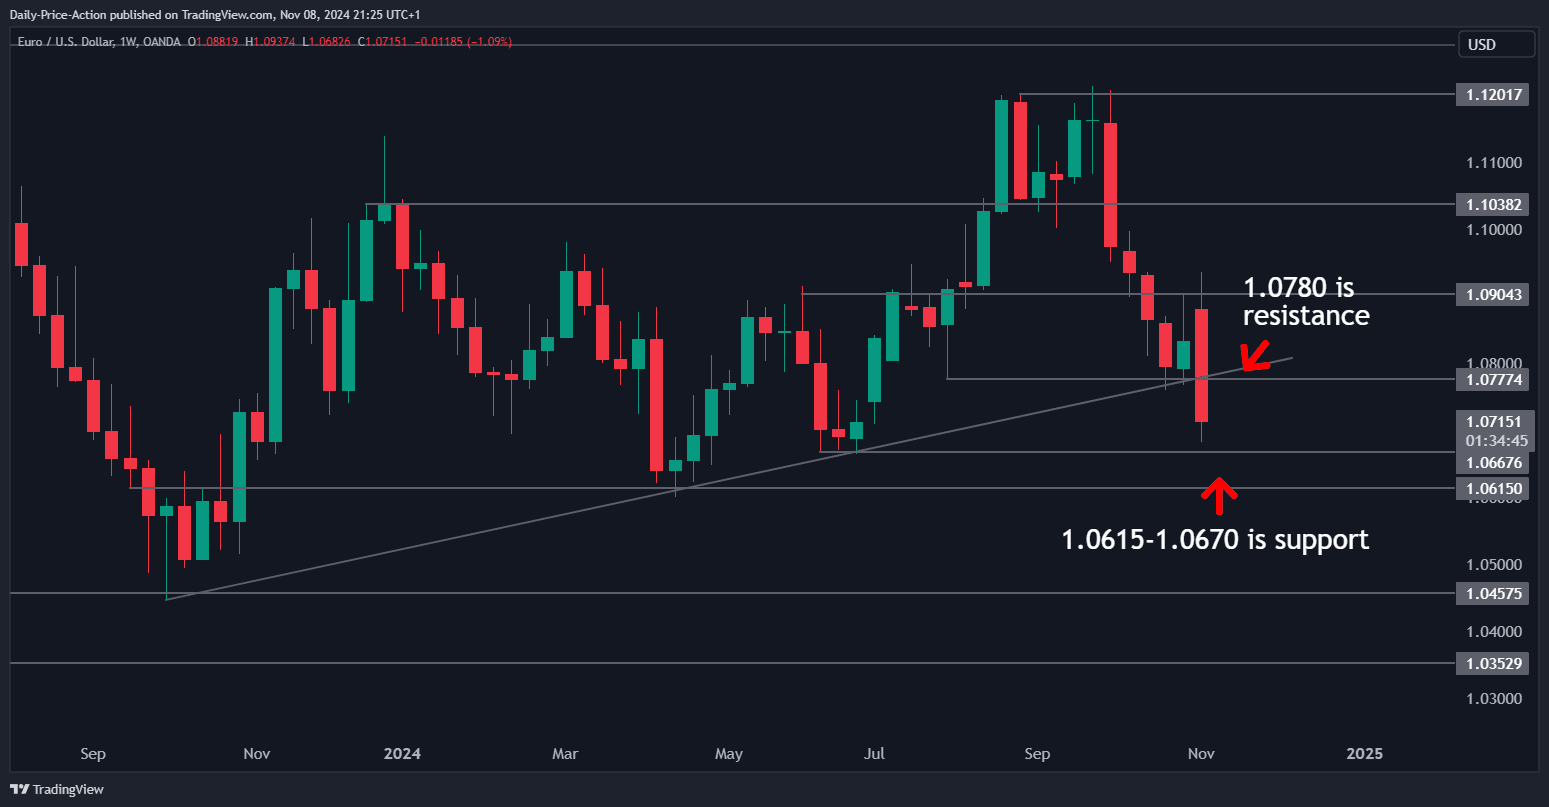Click the 1.05000 price axis tick

coord(1494,564)
